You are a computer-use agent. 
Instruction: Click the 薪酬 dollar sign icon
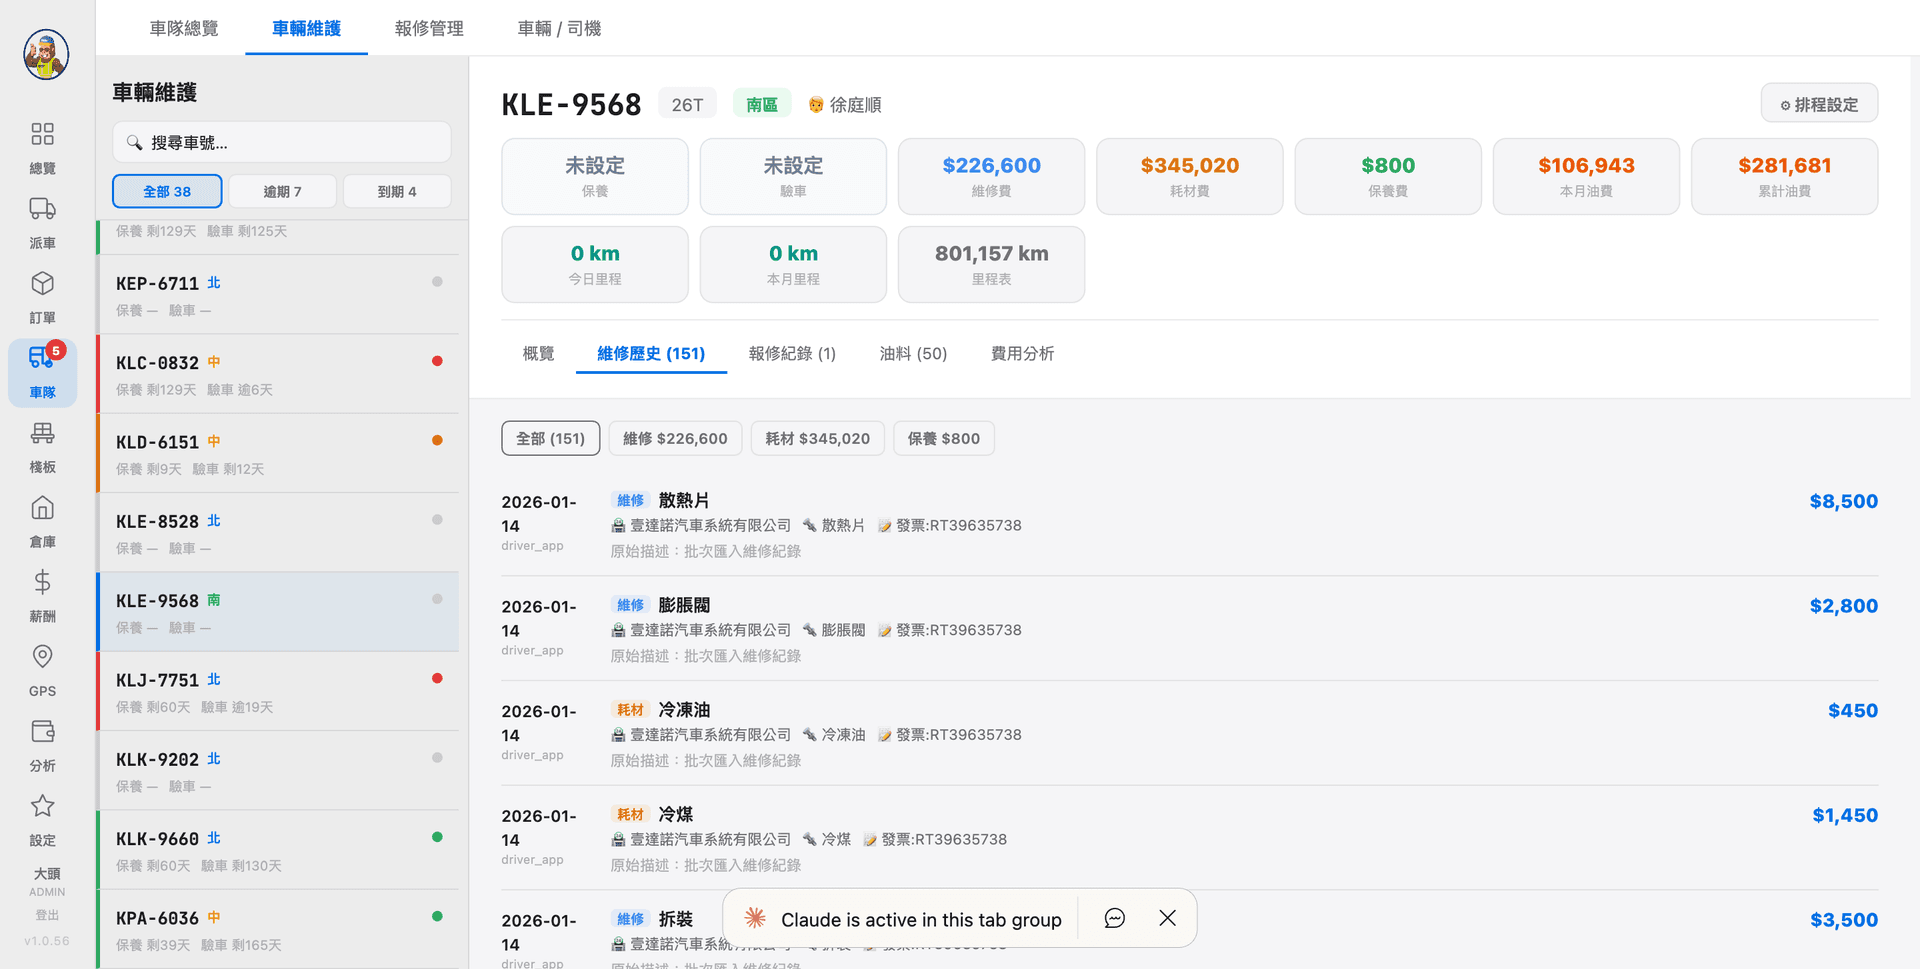click(42, 583)
